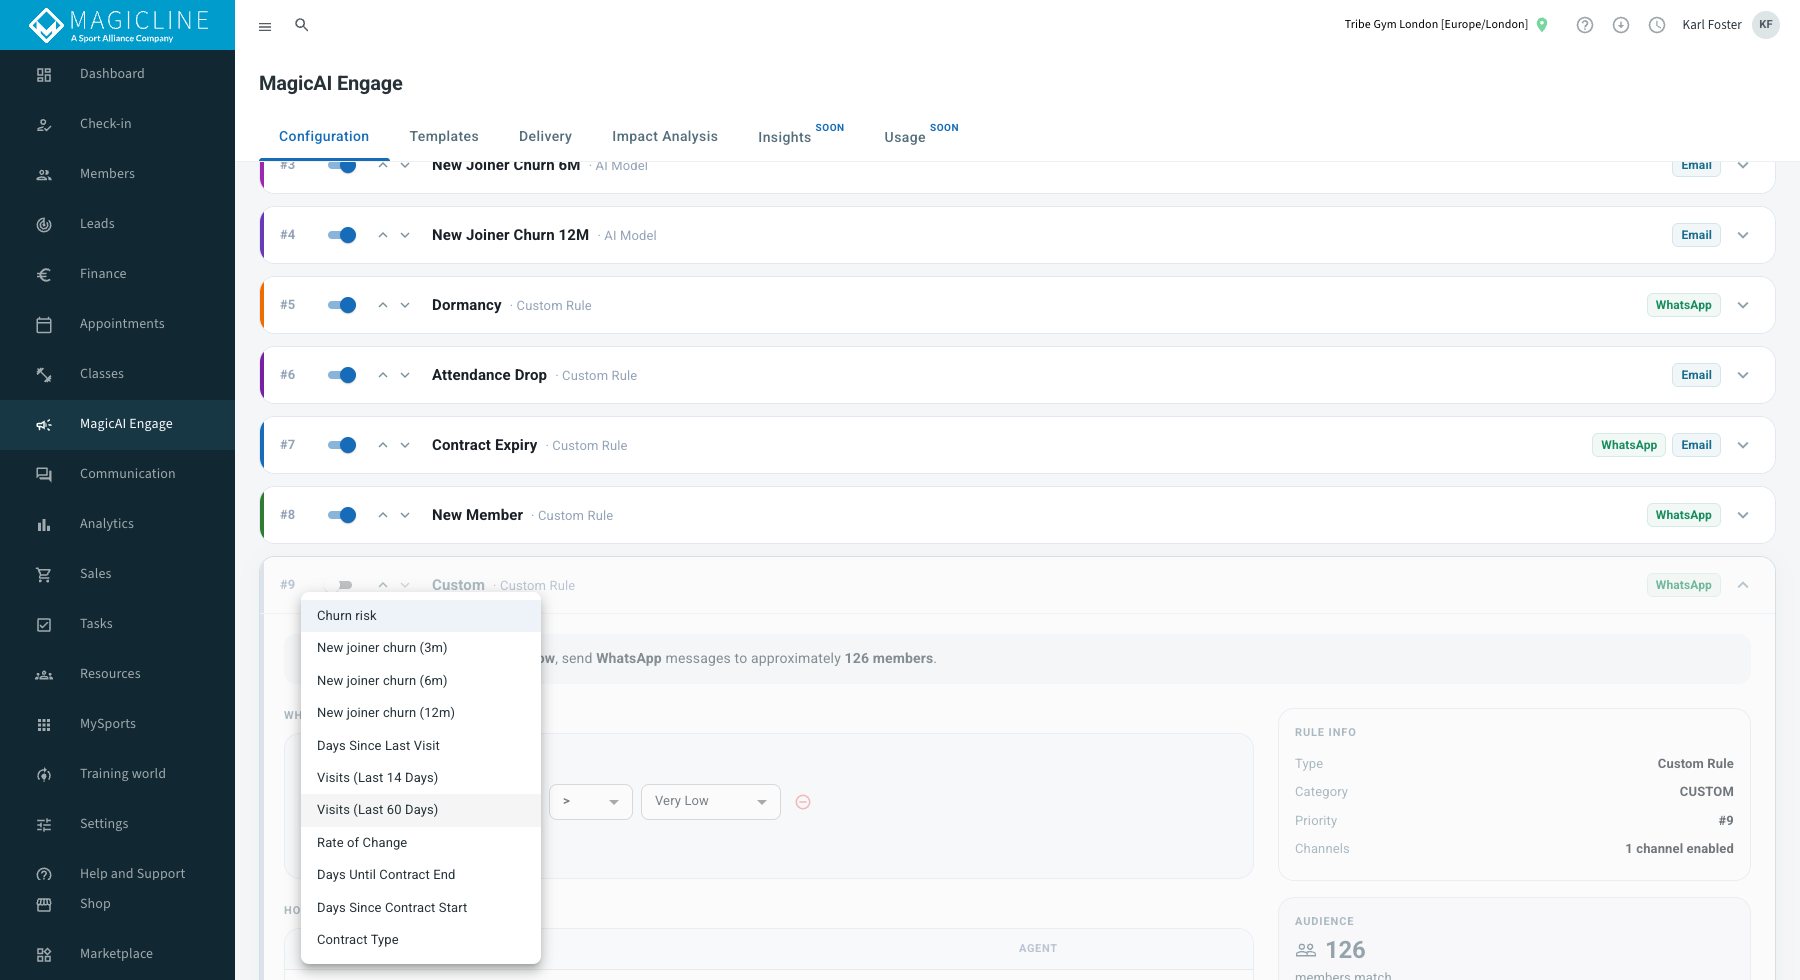Open the help question mark icon
The image size is (1800, 980).
point(1585,25)
